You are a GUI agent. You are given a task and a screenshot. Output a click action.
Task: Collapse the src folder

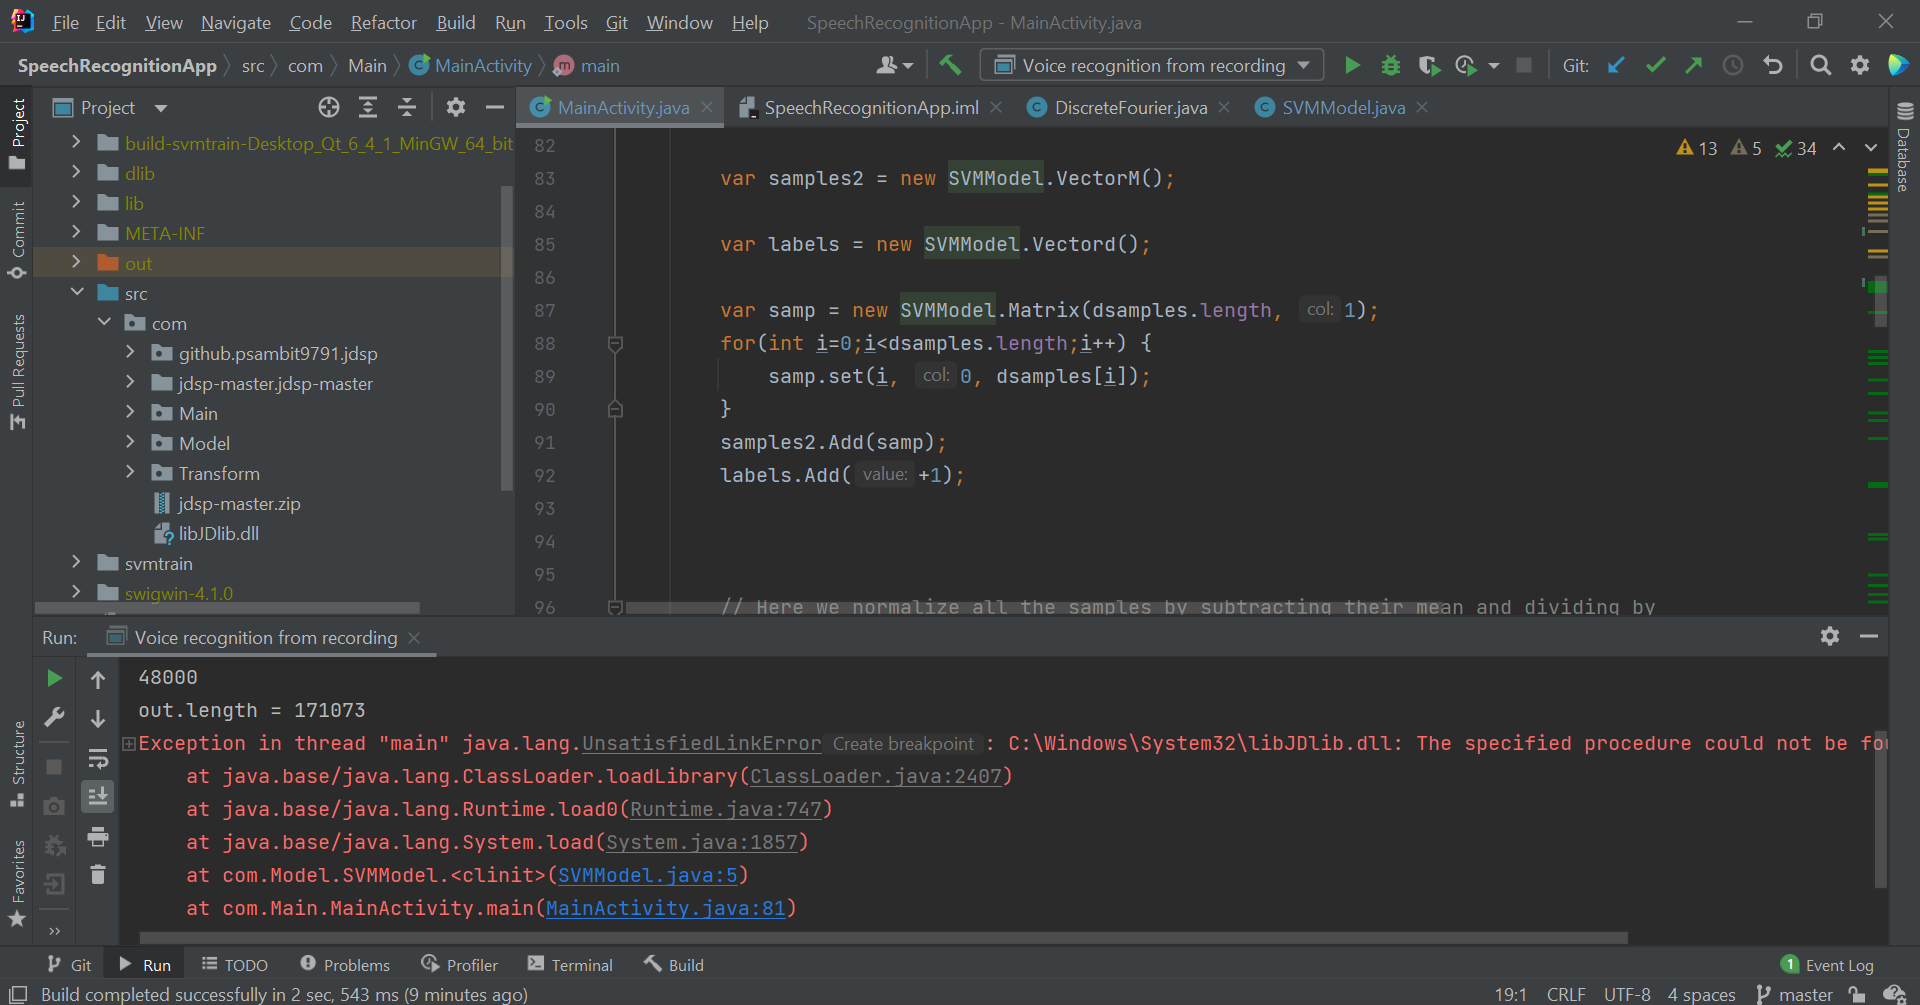(x=78, y=292)
